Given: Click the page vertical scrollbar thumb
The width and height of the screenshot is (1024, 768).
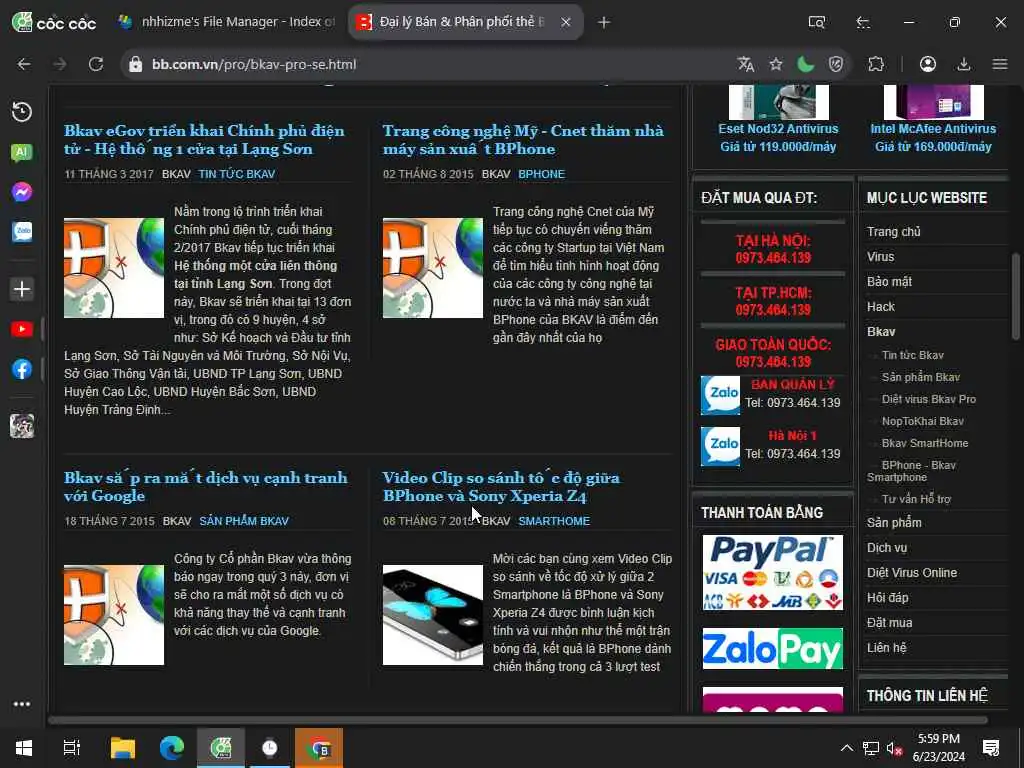Looking at the screenshot, I should pyautogui.click(x=1016, y=295).
